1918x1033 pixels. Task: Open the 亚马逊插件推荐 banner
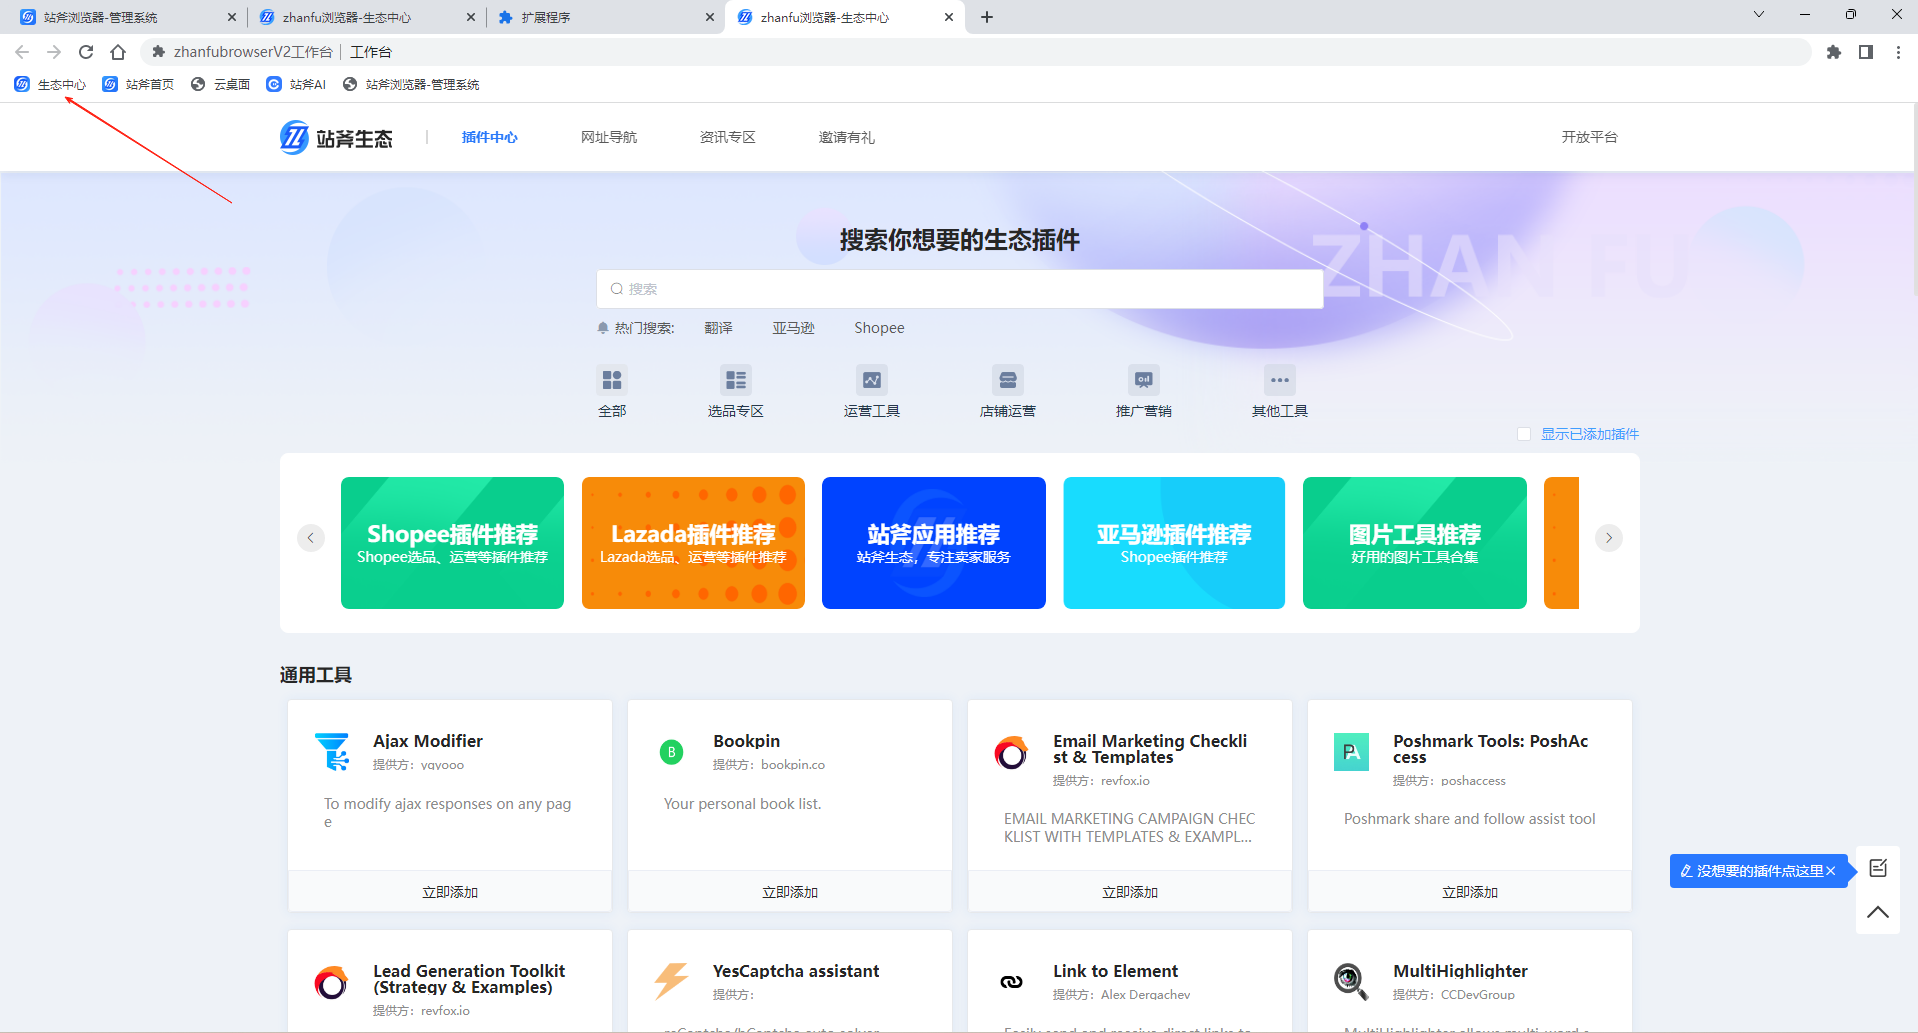pos(1174,543)
